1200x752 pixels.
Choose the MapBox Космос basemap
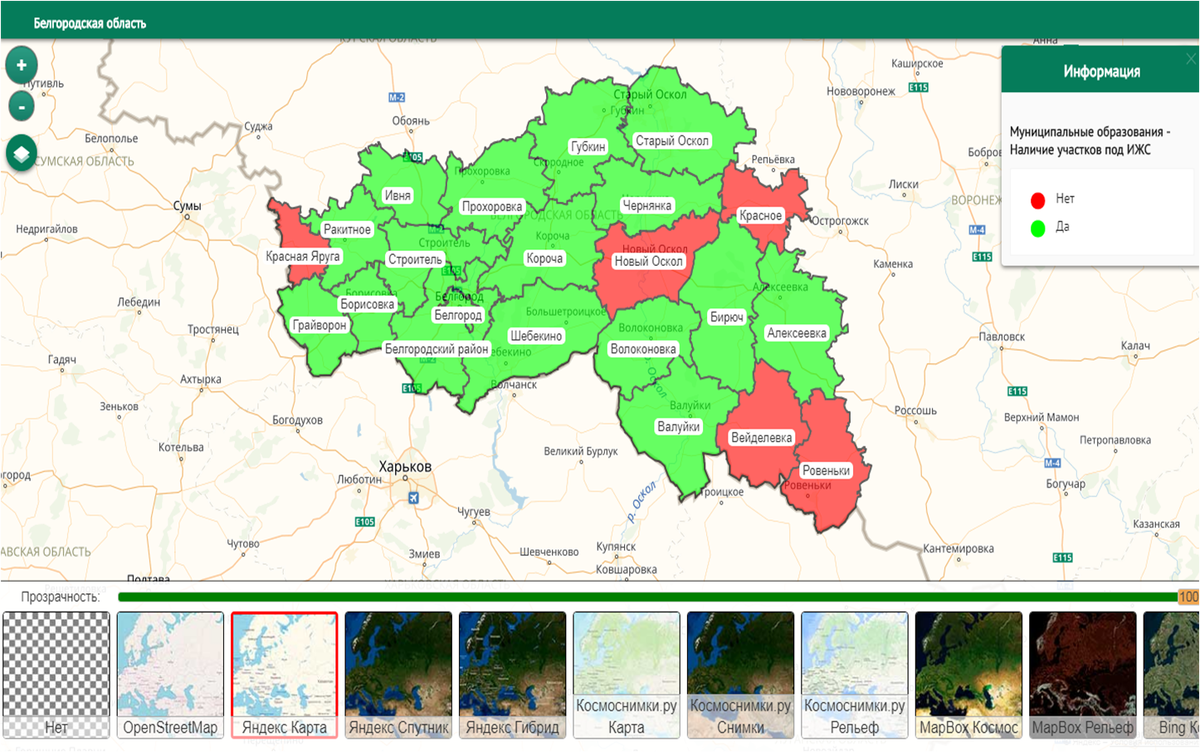pos(968,675)
